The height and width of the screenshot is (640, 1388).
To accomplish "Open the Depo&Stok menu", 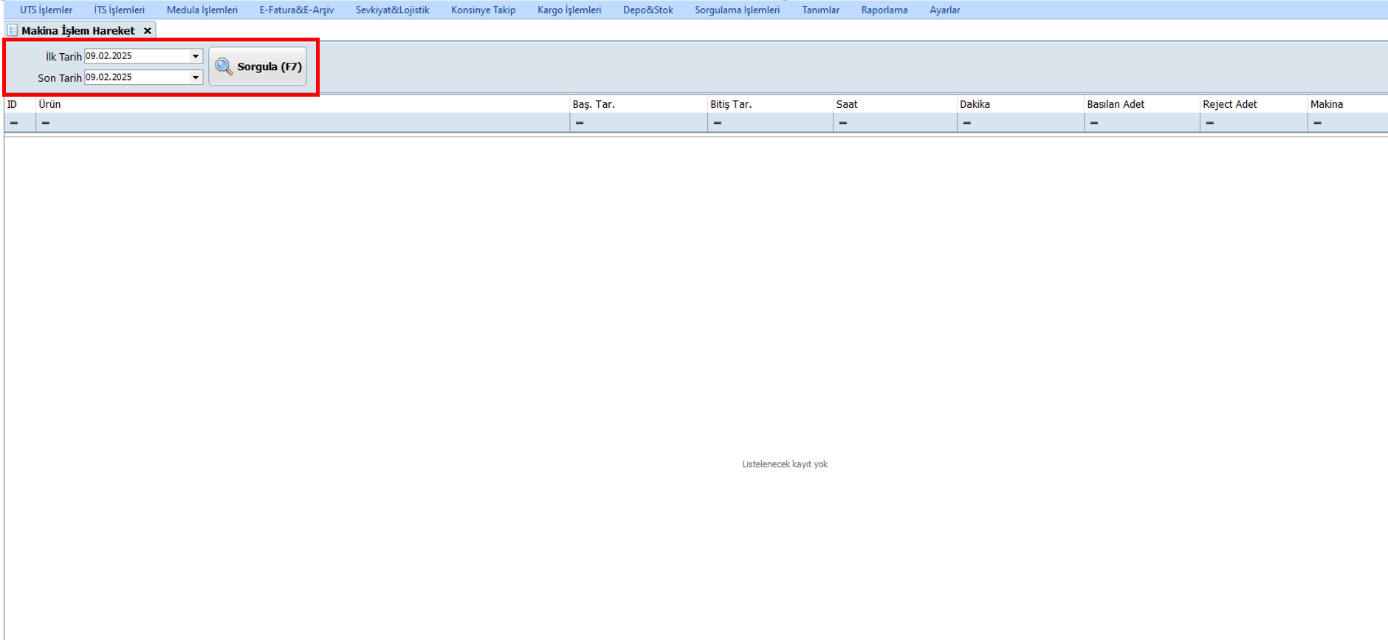I will (x=648, y=10).
